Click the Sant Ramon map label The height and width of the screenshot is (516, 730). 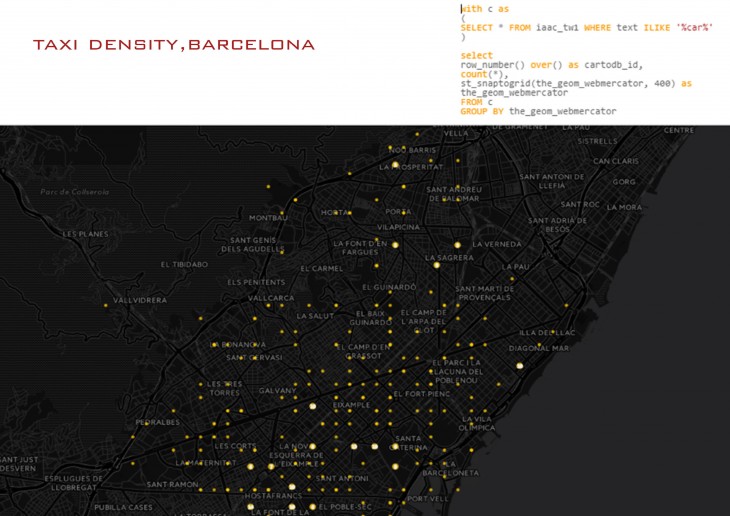point(172,484)
